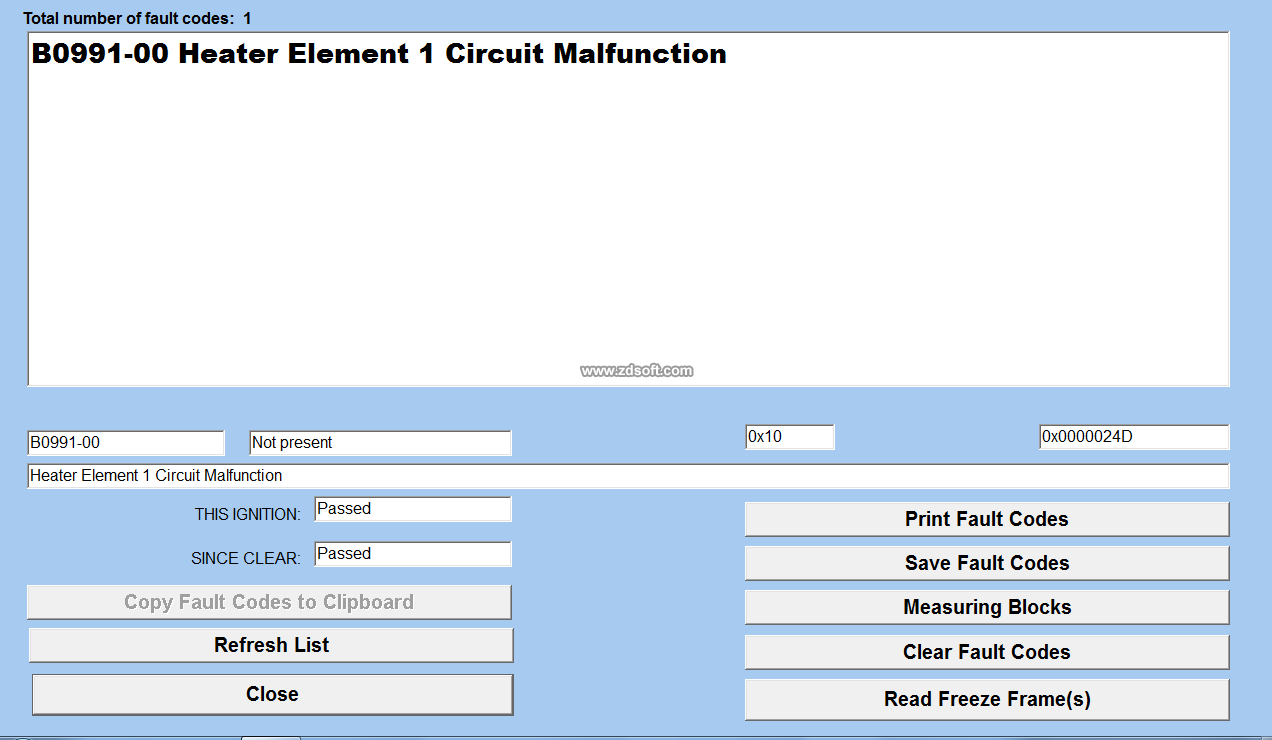1272x740 pixels.
Task: Click the 'Total number of fault codes' label
Action: point(137,19)
